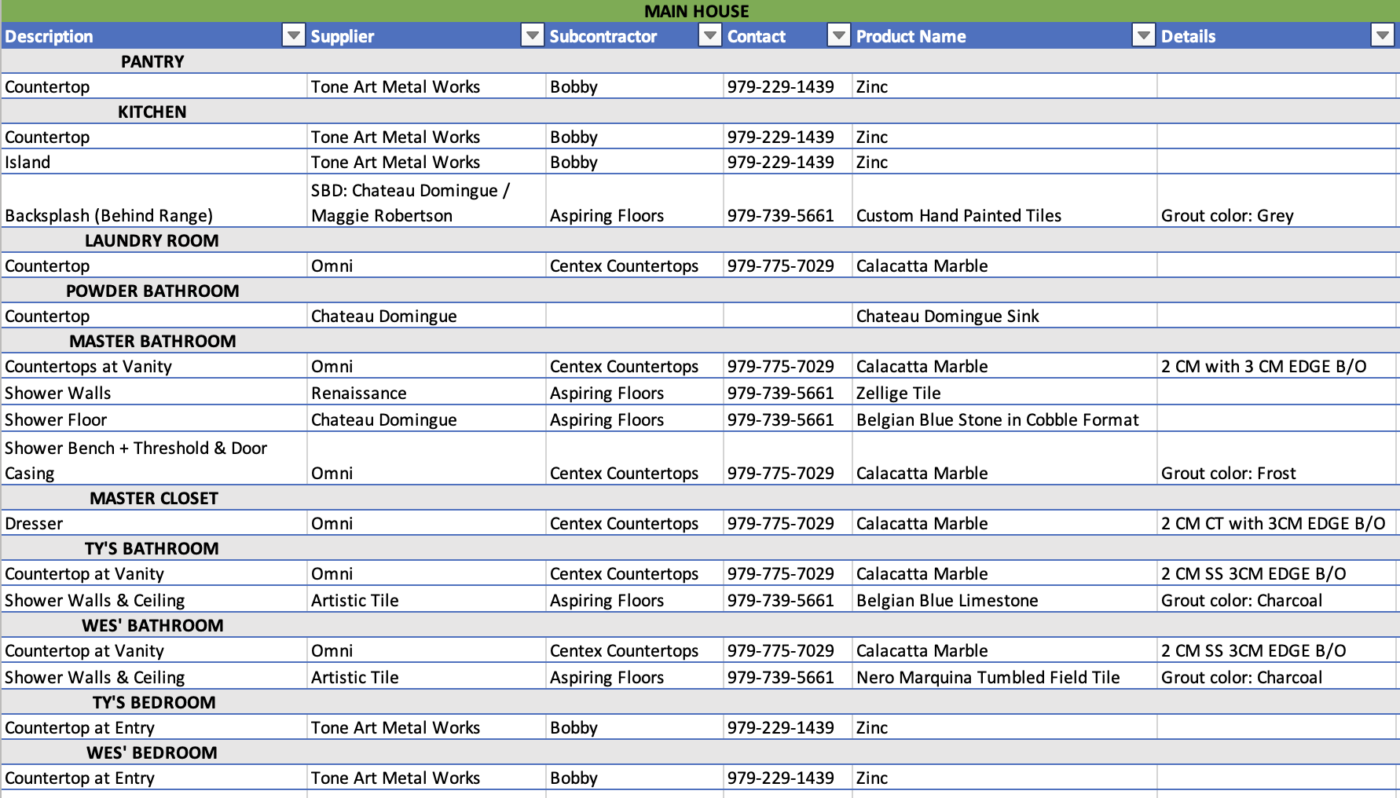Click the Custom Hand Painted Tiles cell
The height and width of the screenshot is (798, 1400).
point(1004,201)
